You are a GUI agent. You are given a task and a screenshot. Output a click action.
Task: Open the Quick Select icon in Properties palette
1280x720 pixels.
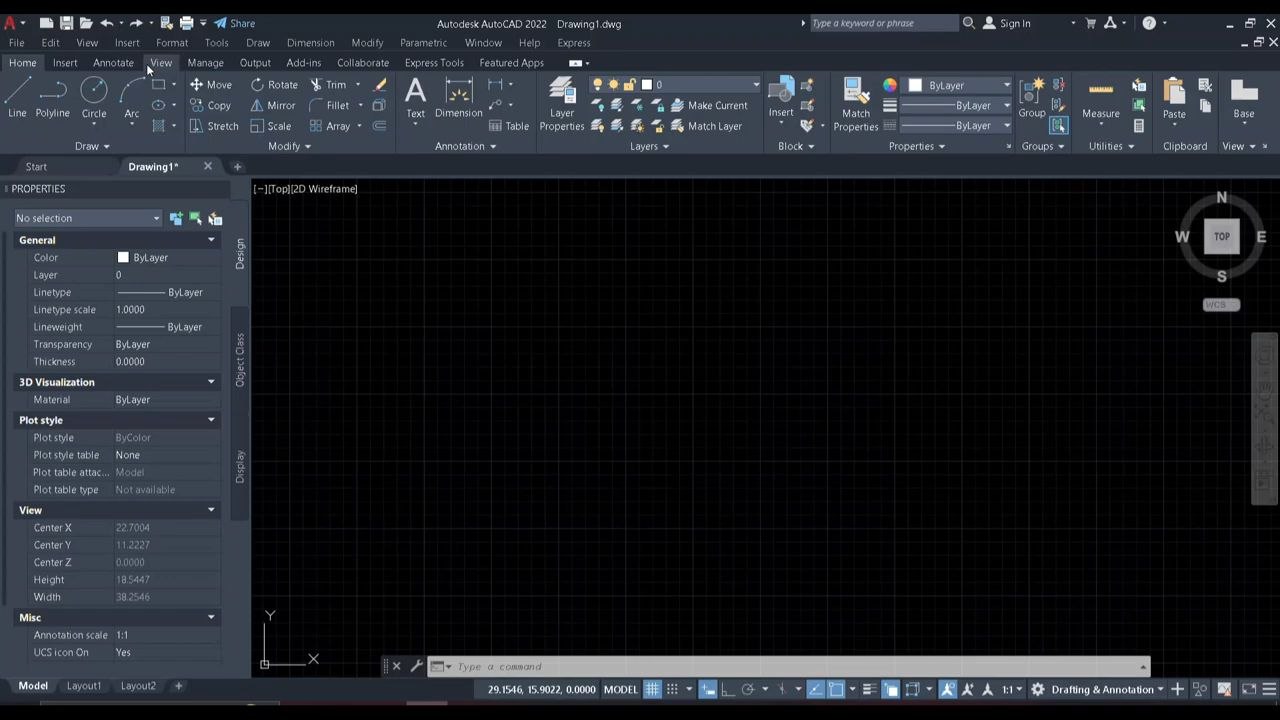(x=215, y=218)
